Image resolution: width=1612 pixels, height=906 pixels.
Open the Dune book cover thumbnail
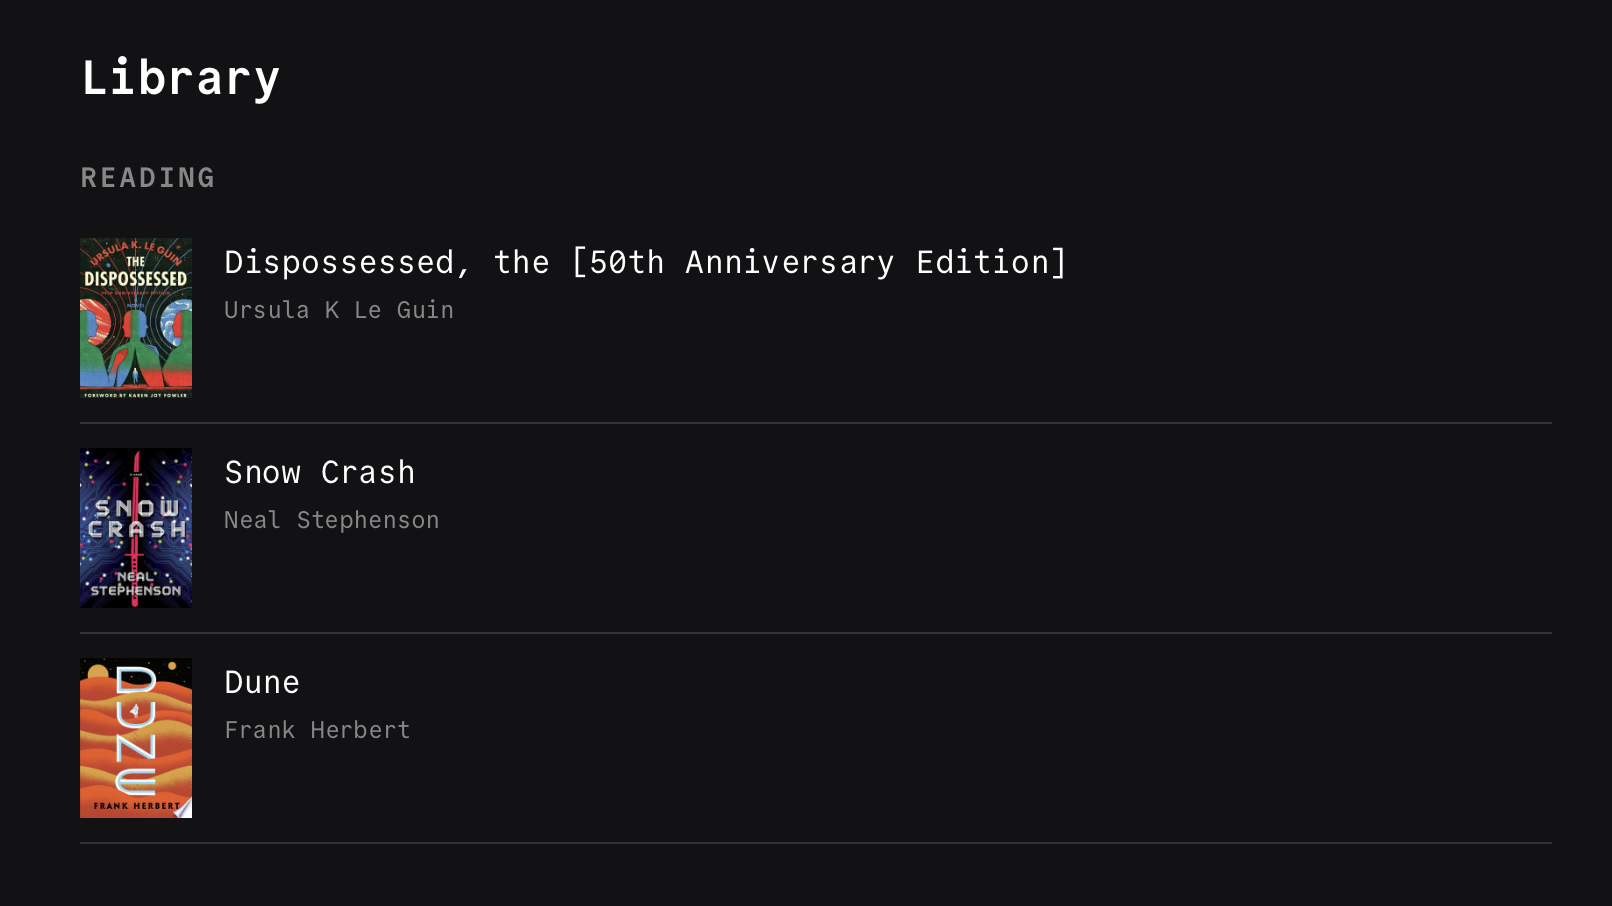[x=136, y=738]
